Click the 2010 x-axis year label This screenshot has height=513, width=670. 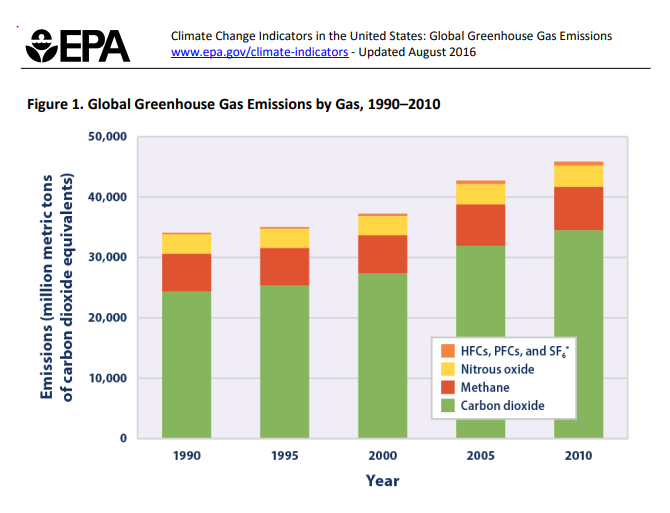pos(578,455)
